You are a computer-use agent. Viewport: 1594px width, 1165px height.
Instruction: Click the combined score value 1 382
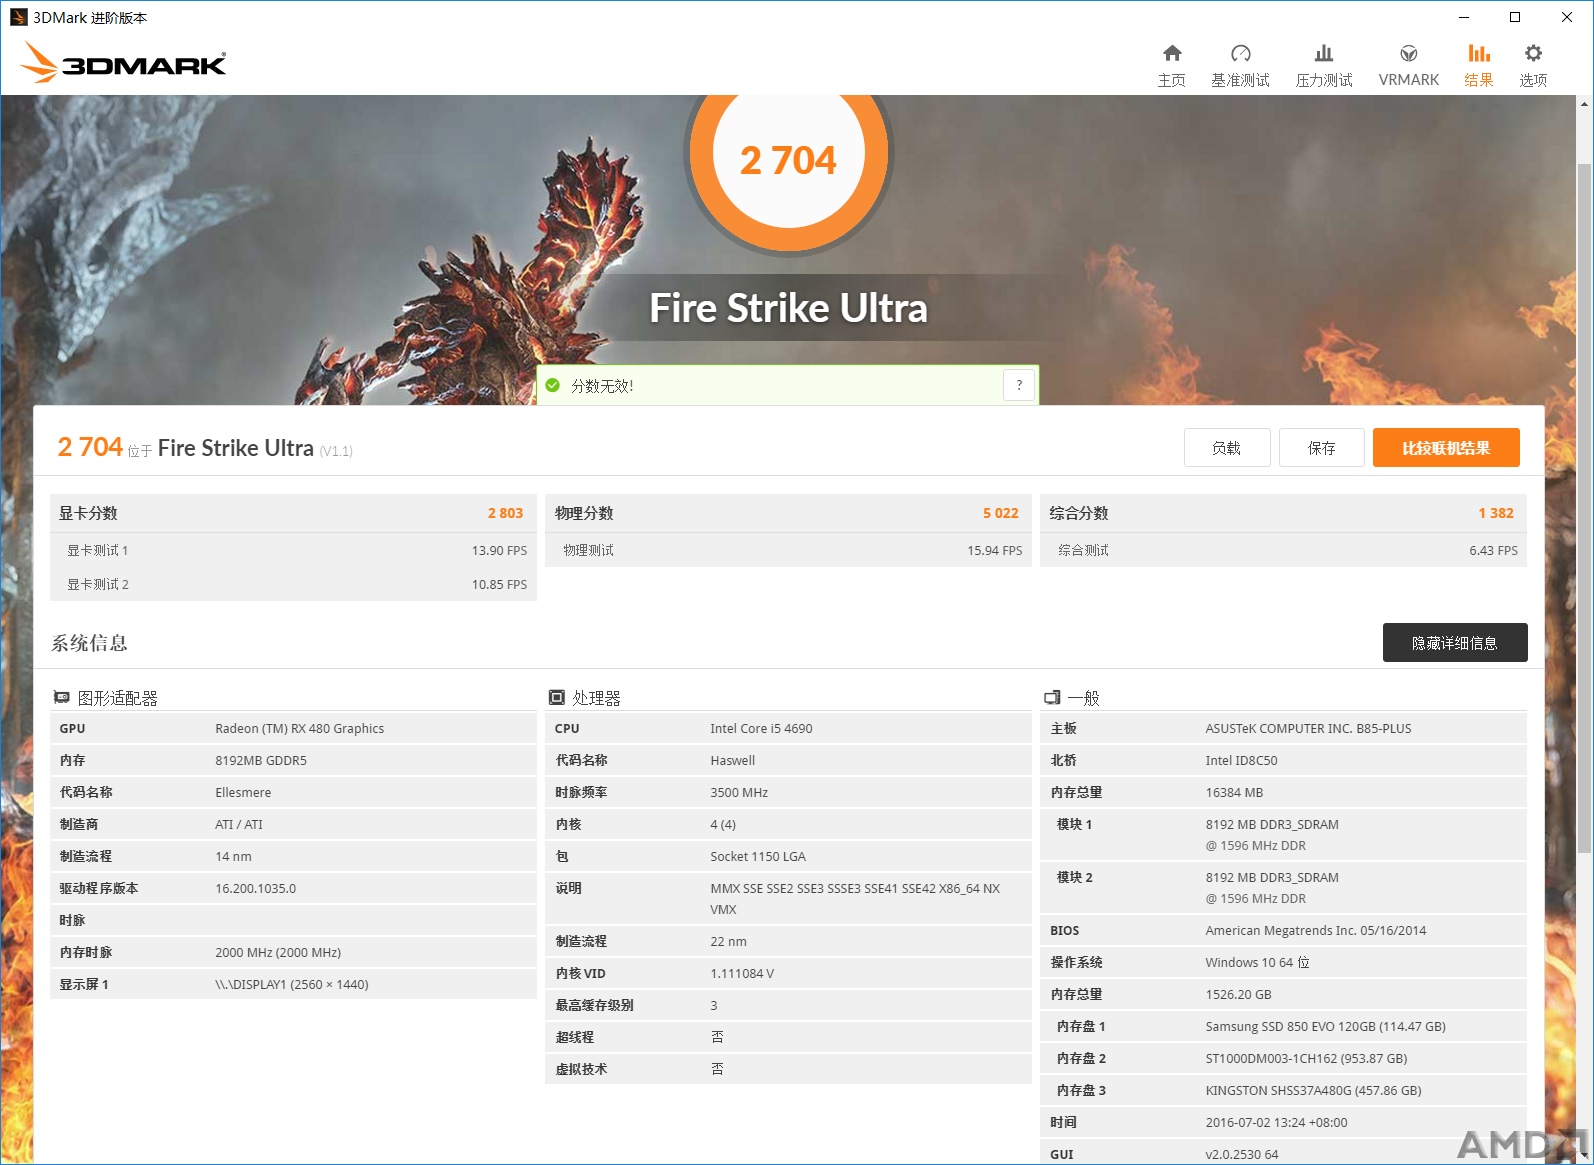1496,513
